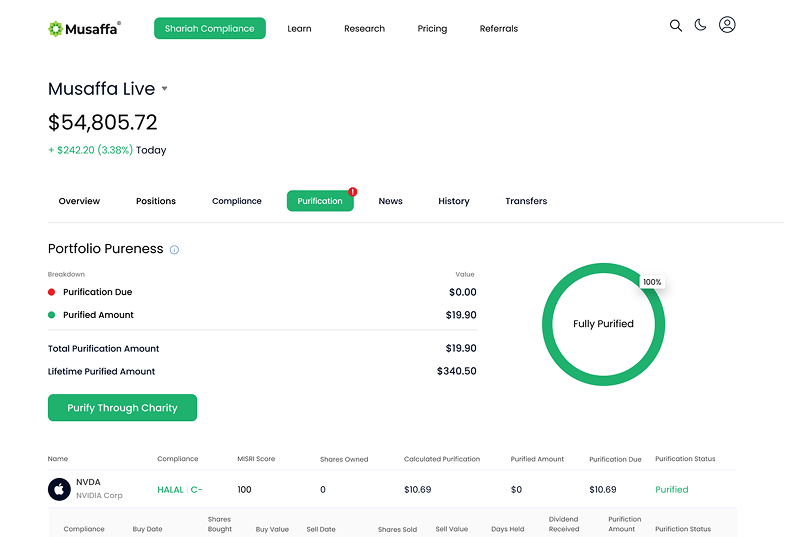Toggle dark mode moon icon
The width and height of the screenshot is (785, 537).
click(x=700, y=25)
